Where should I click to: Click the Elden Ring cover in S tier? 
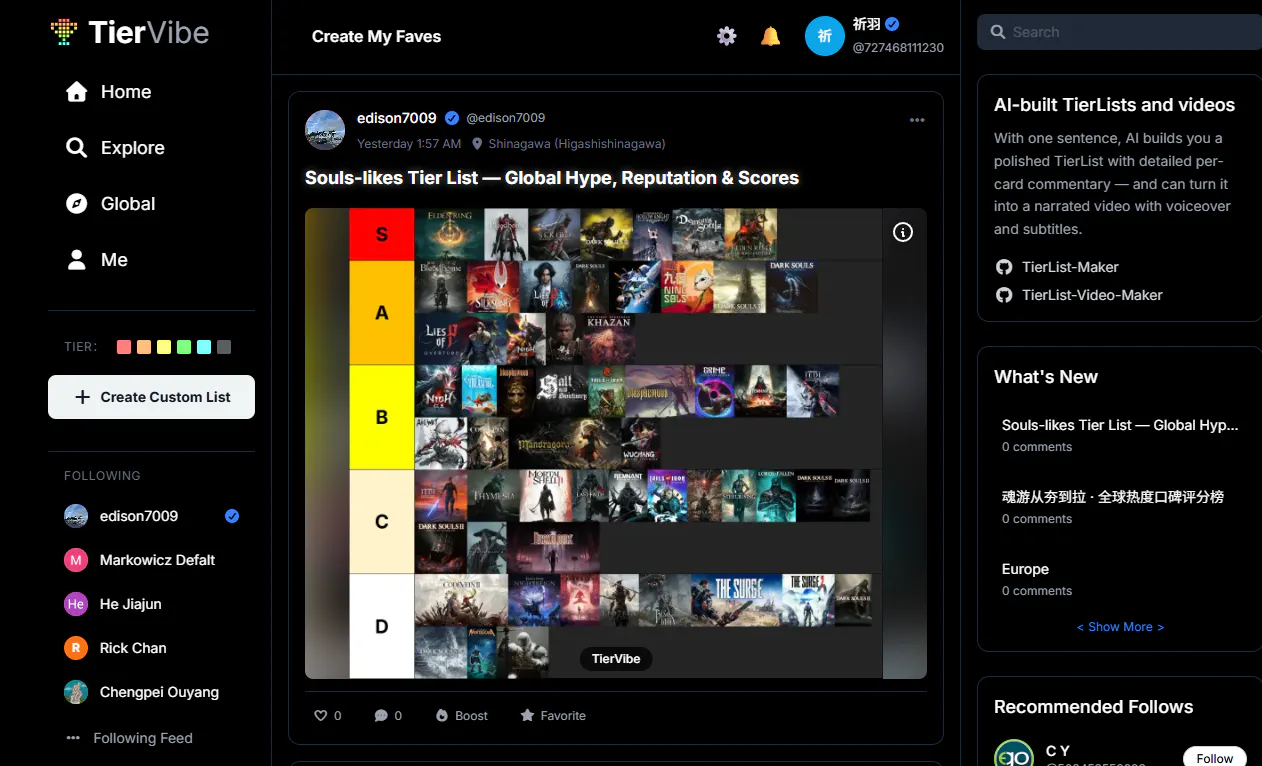tap(449, 235)
